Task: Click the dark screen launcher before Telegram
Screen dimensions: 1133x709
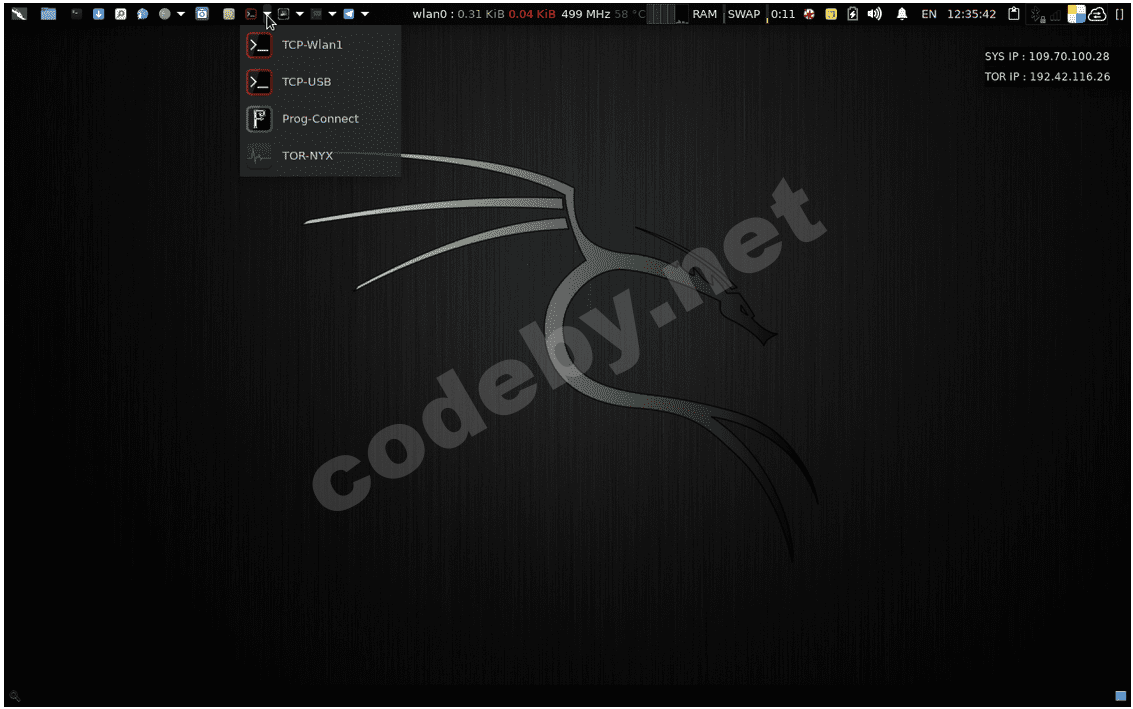Action: click(x=316, y=14)
